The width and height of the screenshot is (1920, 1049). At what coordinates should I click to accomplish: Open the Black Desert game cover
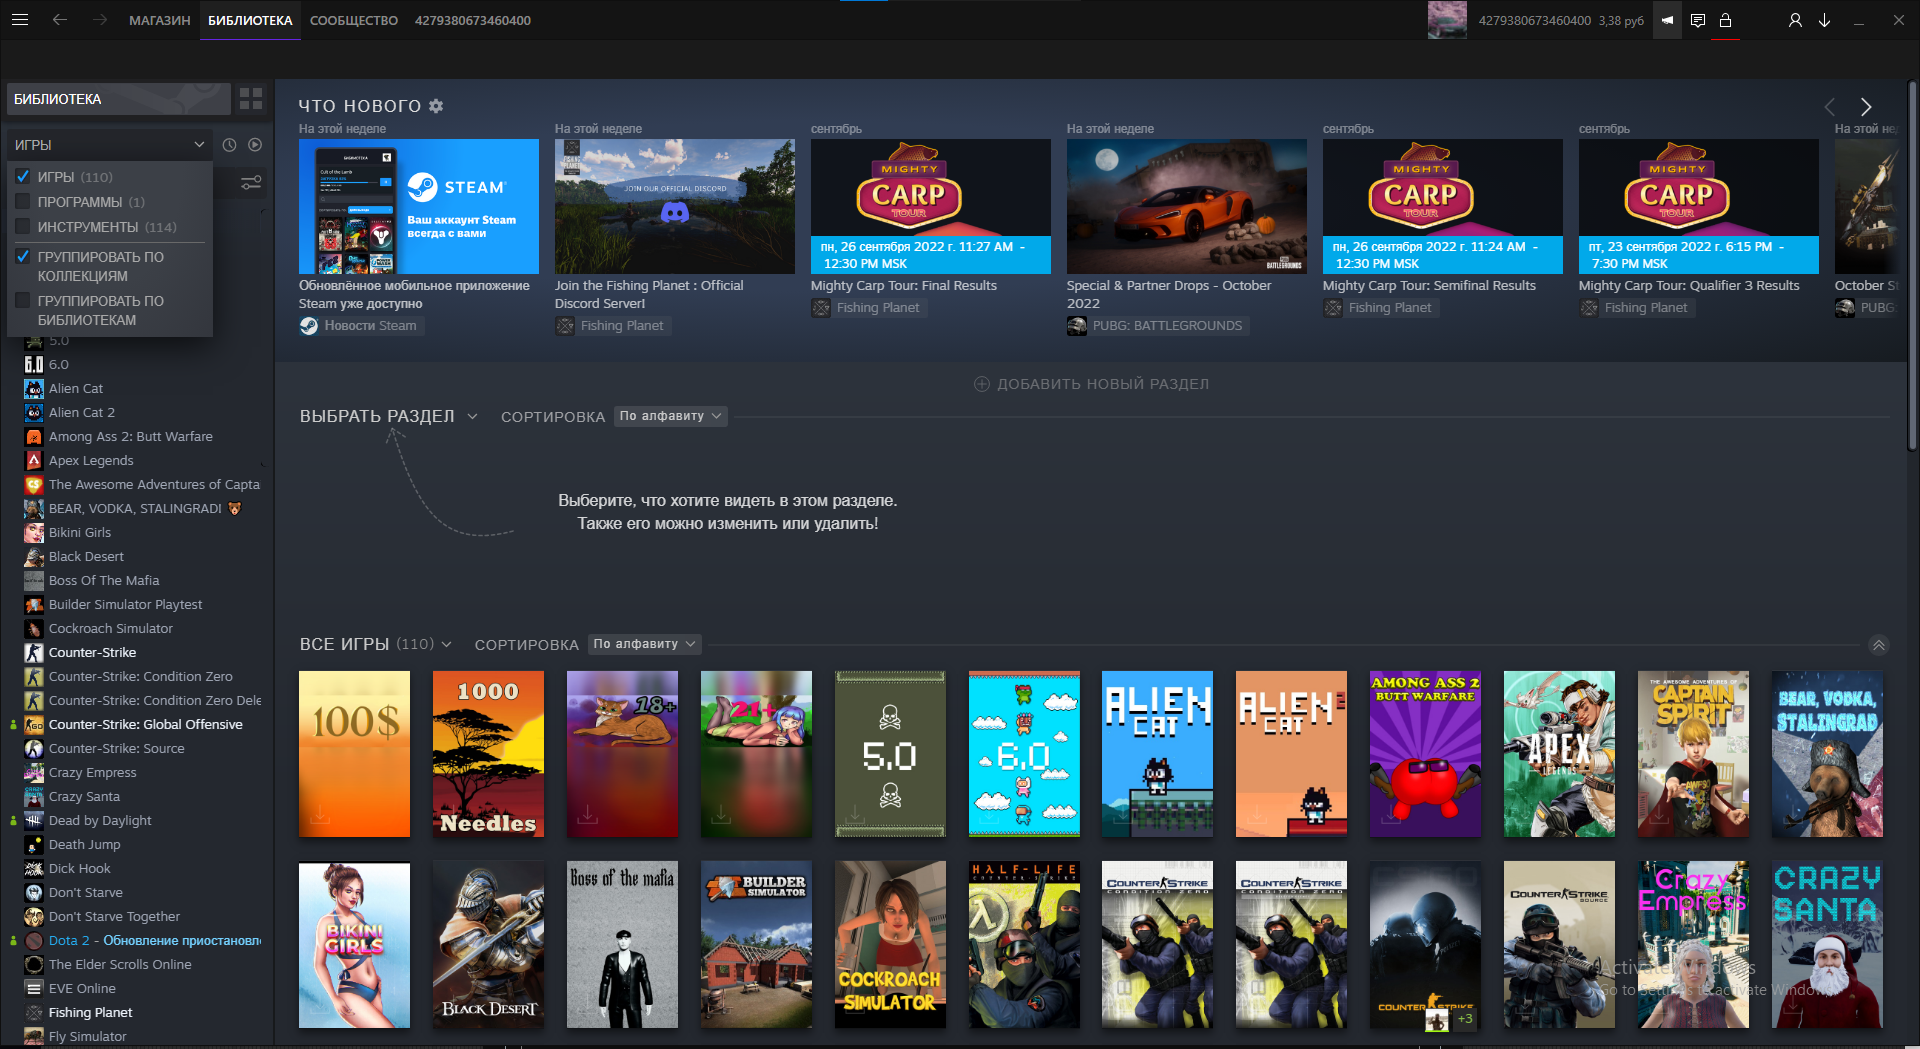(x=488, y=945)
